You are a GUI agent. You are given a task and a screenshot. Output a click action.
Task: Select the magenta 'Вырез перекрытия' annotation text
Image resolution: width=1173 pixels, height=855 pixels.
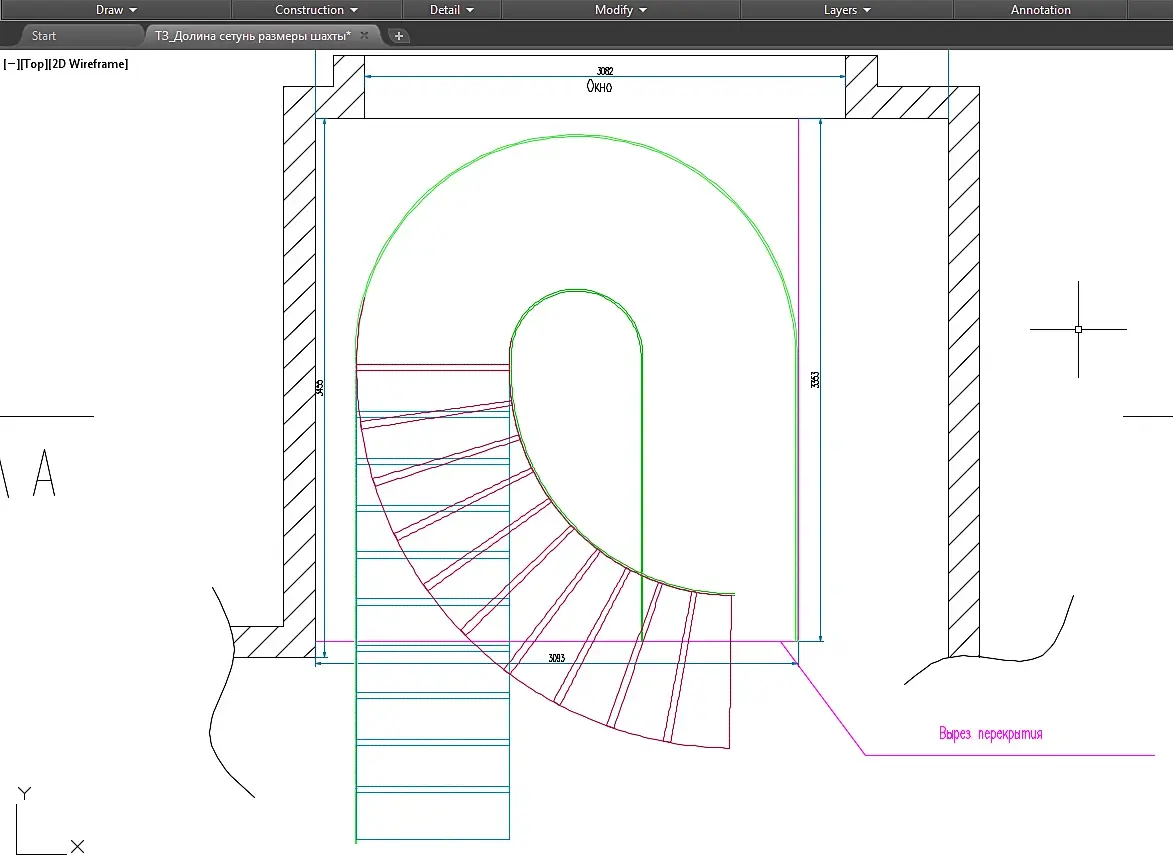[x=990, y=734]
